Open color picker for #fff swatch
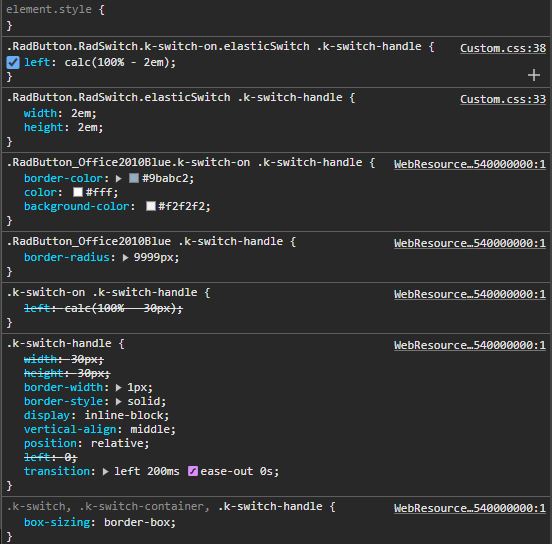 point(78,192)
